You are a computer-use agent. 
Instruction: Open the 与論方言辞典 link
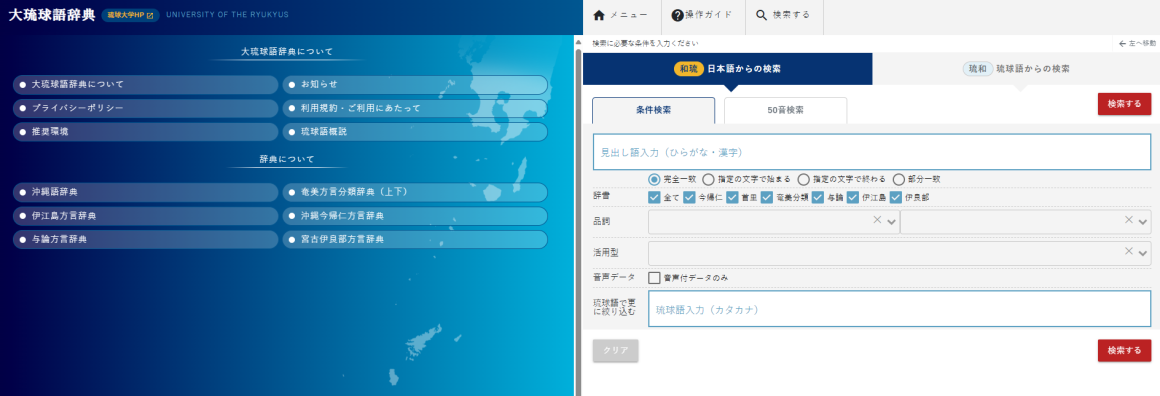tap(145, 240)
